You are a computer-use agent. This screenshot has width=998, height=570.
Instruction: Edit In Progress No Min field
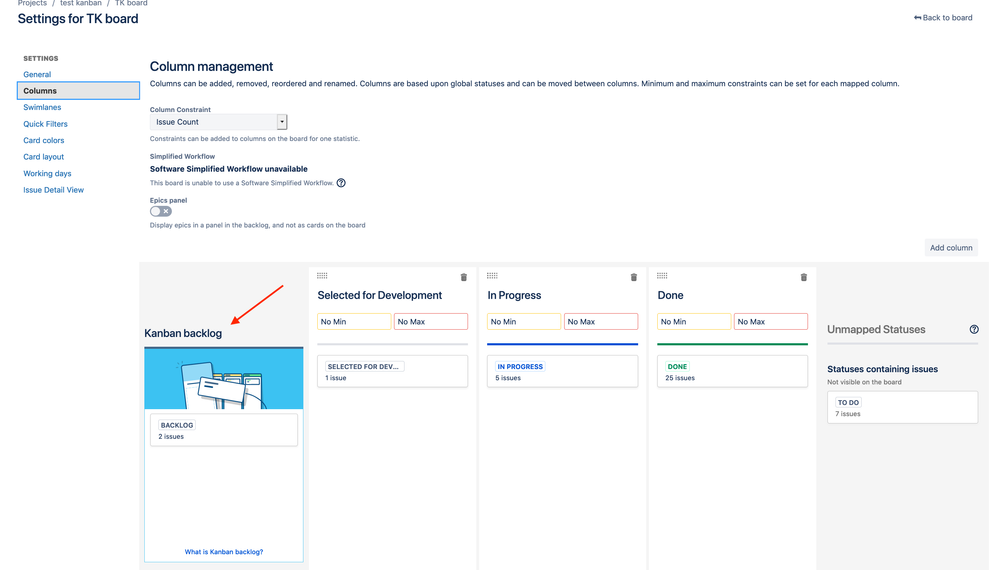pos(524,322)
